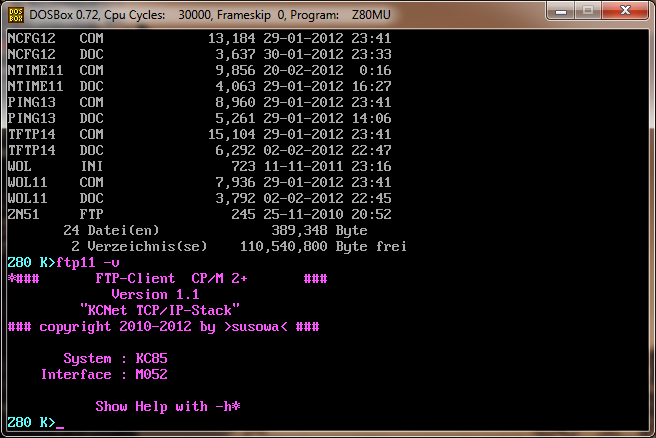Click the WOL11 COM file entry
656x438 pixels.
coord(56,181)
